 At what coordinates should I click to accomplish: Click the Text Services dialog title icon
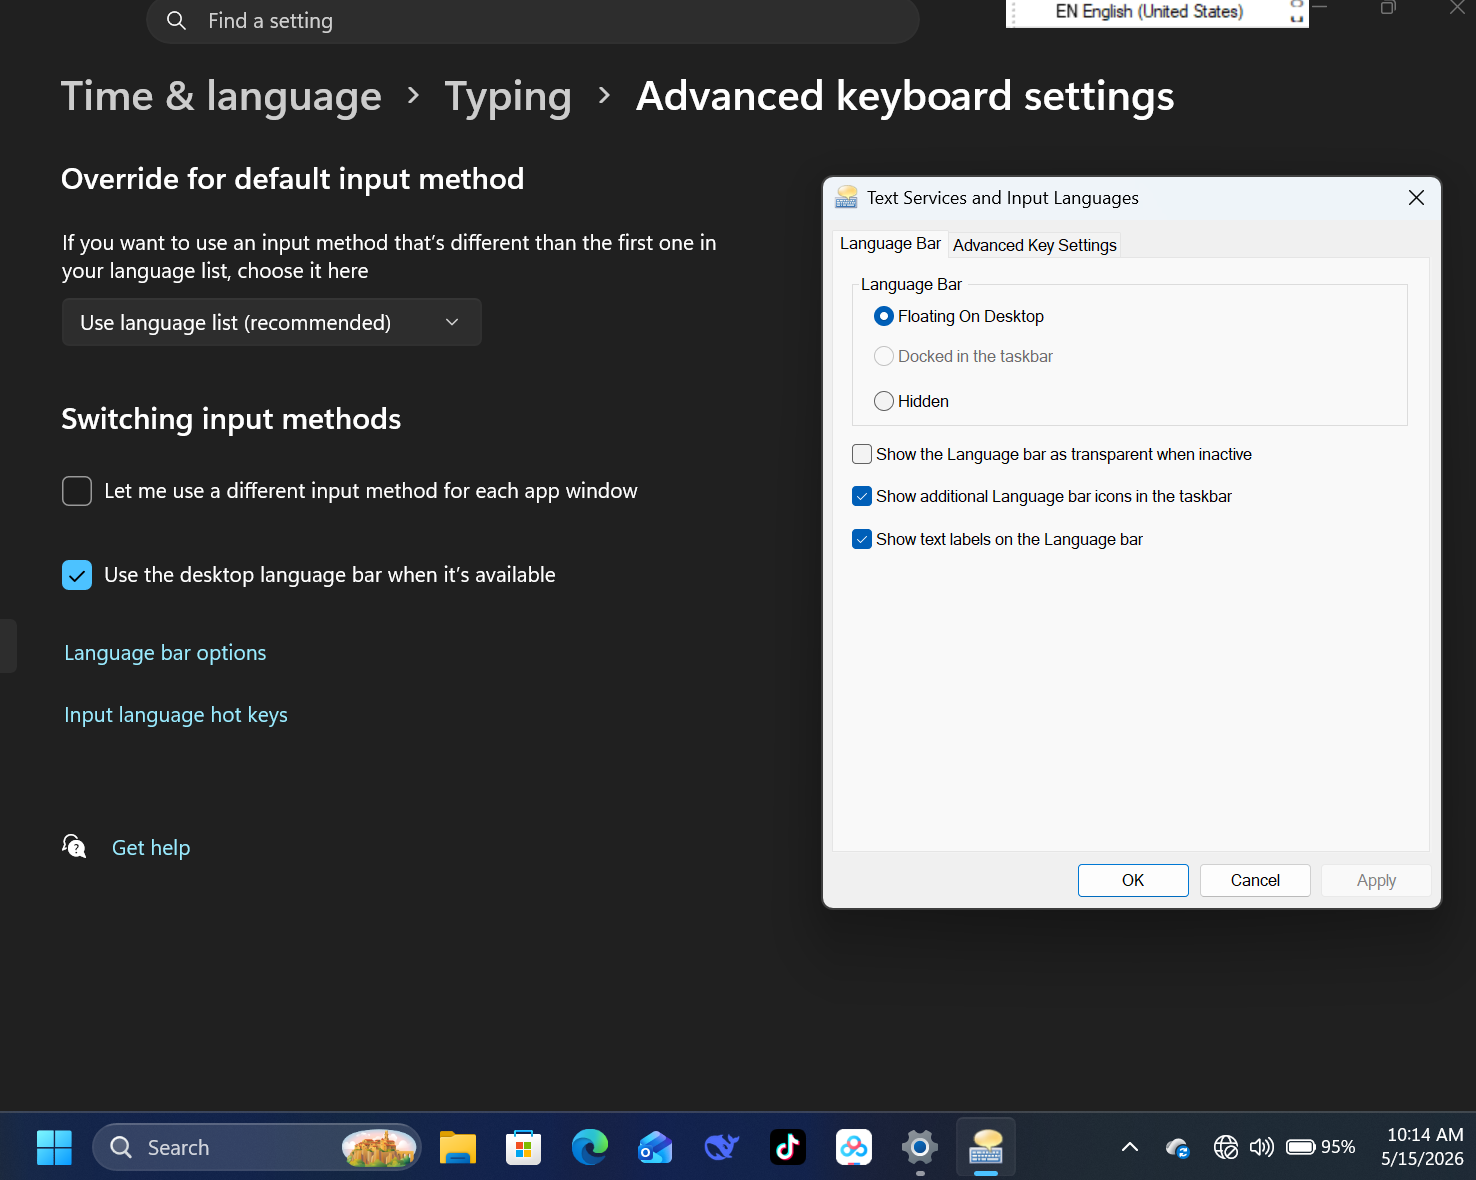click(847, 197)
